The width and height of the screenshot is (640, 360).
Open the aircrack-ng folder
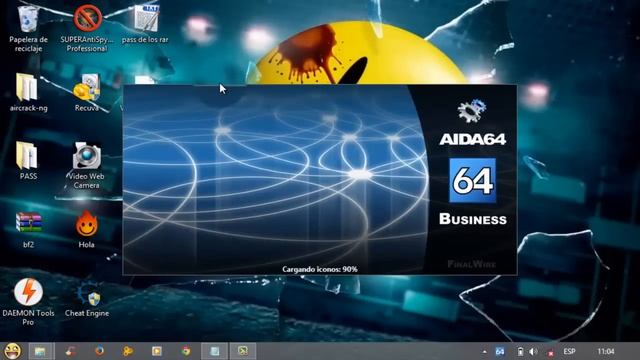(28, 92)
